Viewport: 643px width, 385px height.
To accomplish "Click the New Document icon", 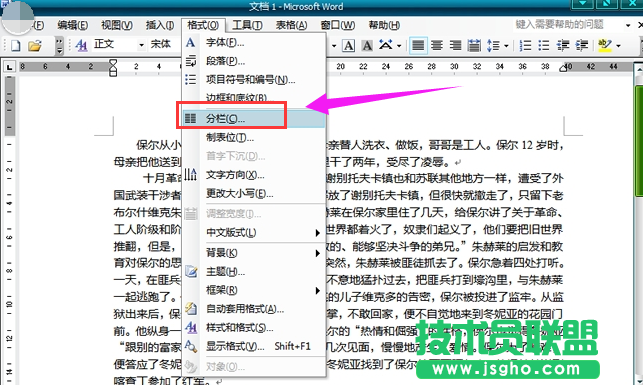I will click(15, 45).
